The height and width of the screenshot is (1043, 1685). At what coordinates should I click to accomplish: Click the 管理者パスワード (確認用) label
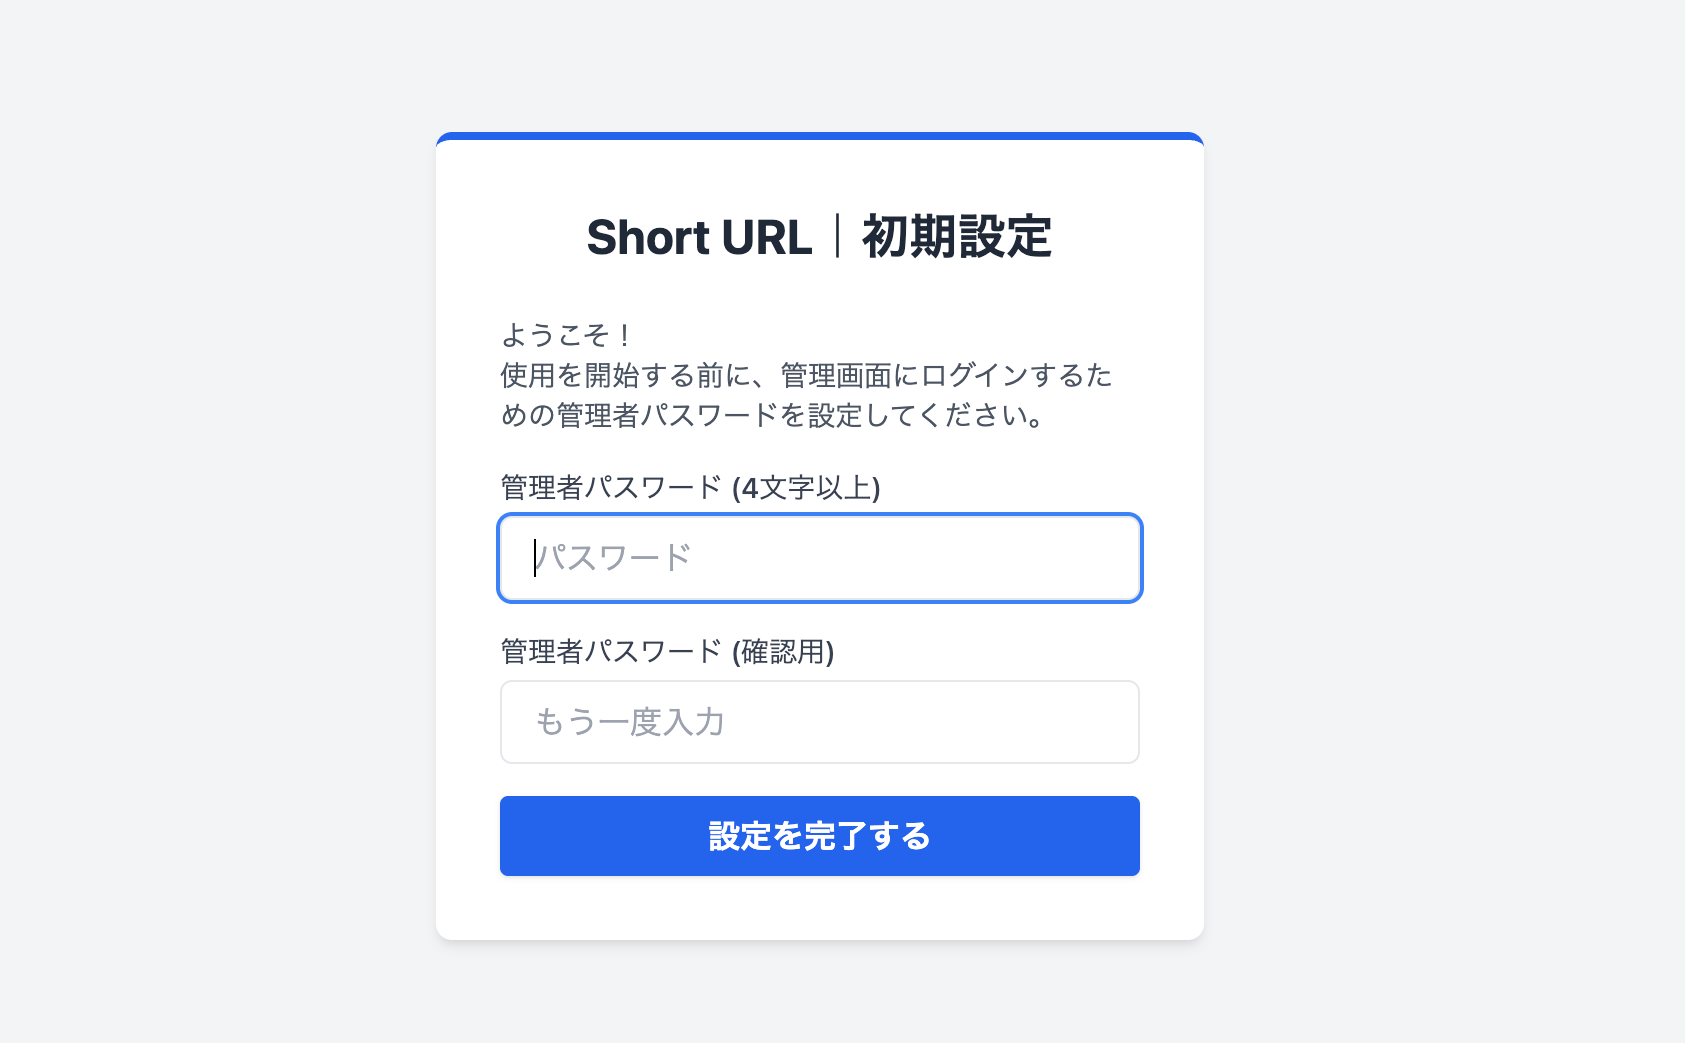[667, 652]
